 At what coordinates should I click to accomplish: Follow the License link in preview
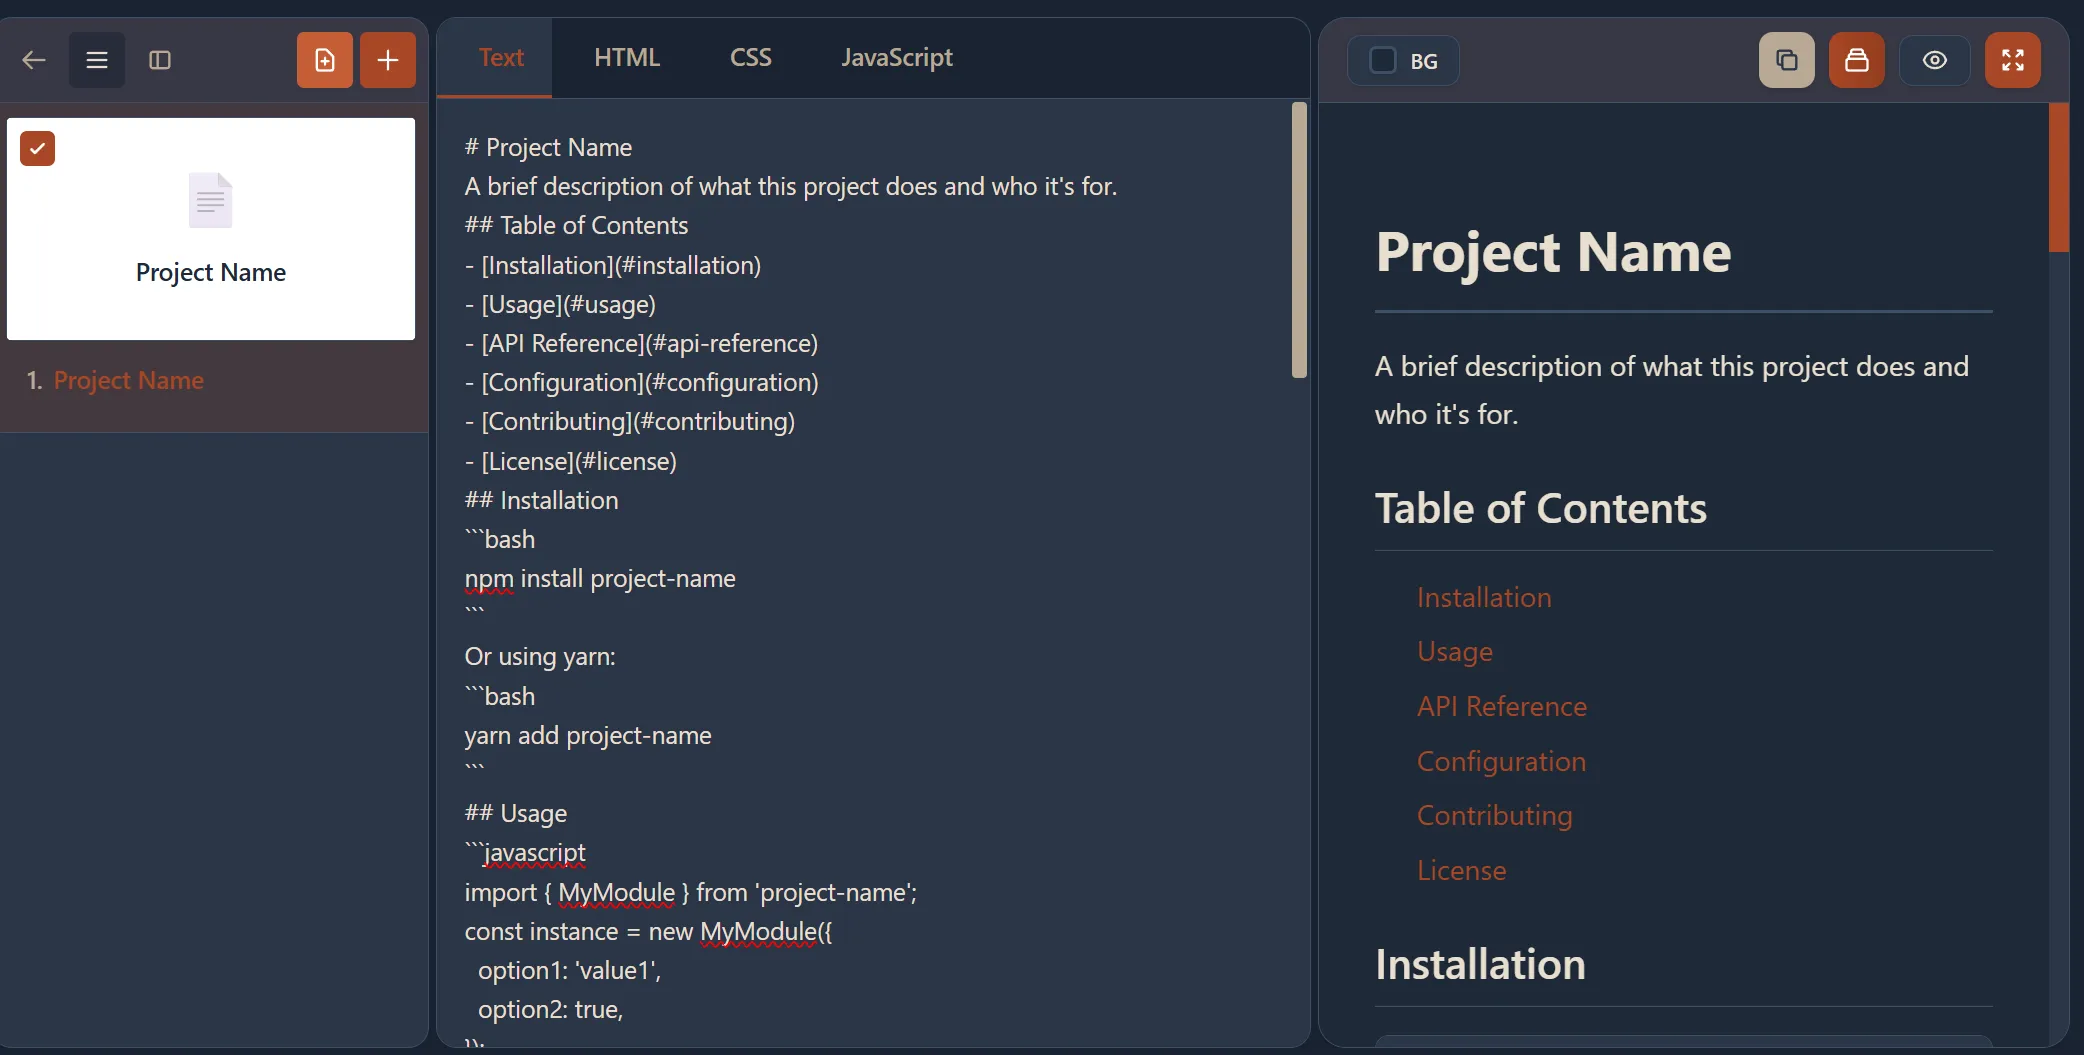click(1461, 870)
